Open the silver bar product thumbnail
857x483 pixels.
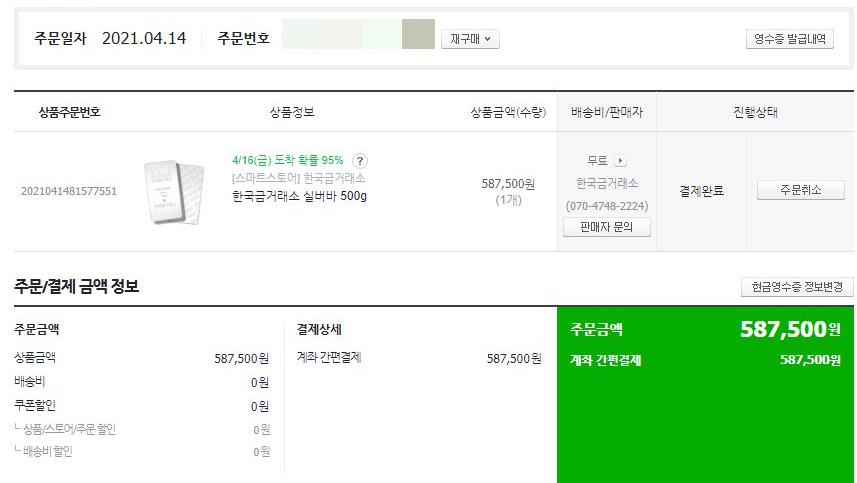(x=174, y=191)
